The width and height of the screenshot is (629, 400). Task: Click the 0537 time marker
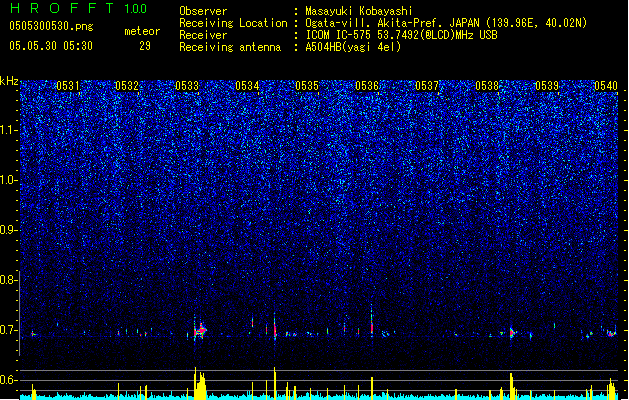(x=427, y=86)
